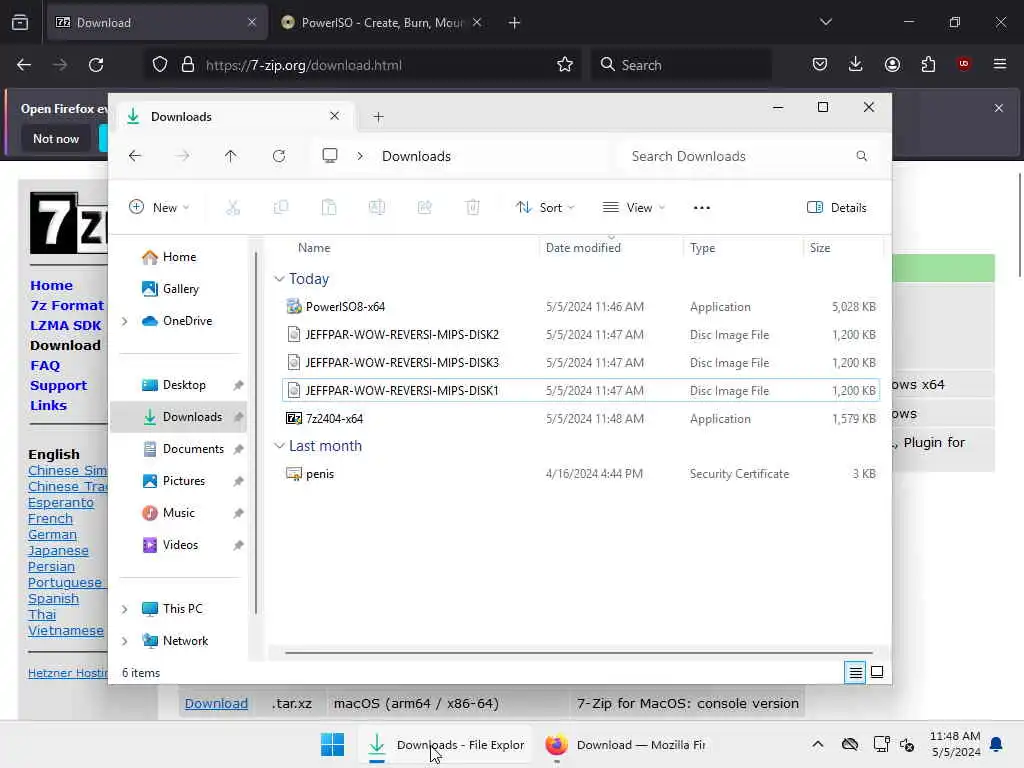Switch to PowerISO Firefox tab
The image size is (1024, 768).
(382, 22)
